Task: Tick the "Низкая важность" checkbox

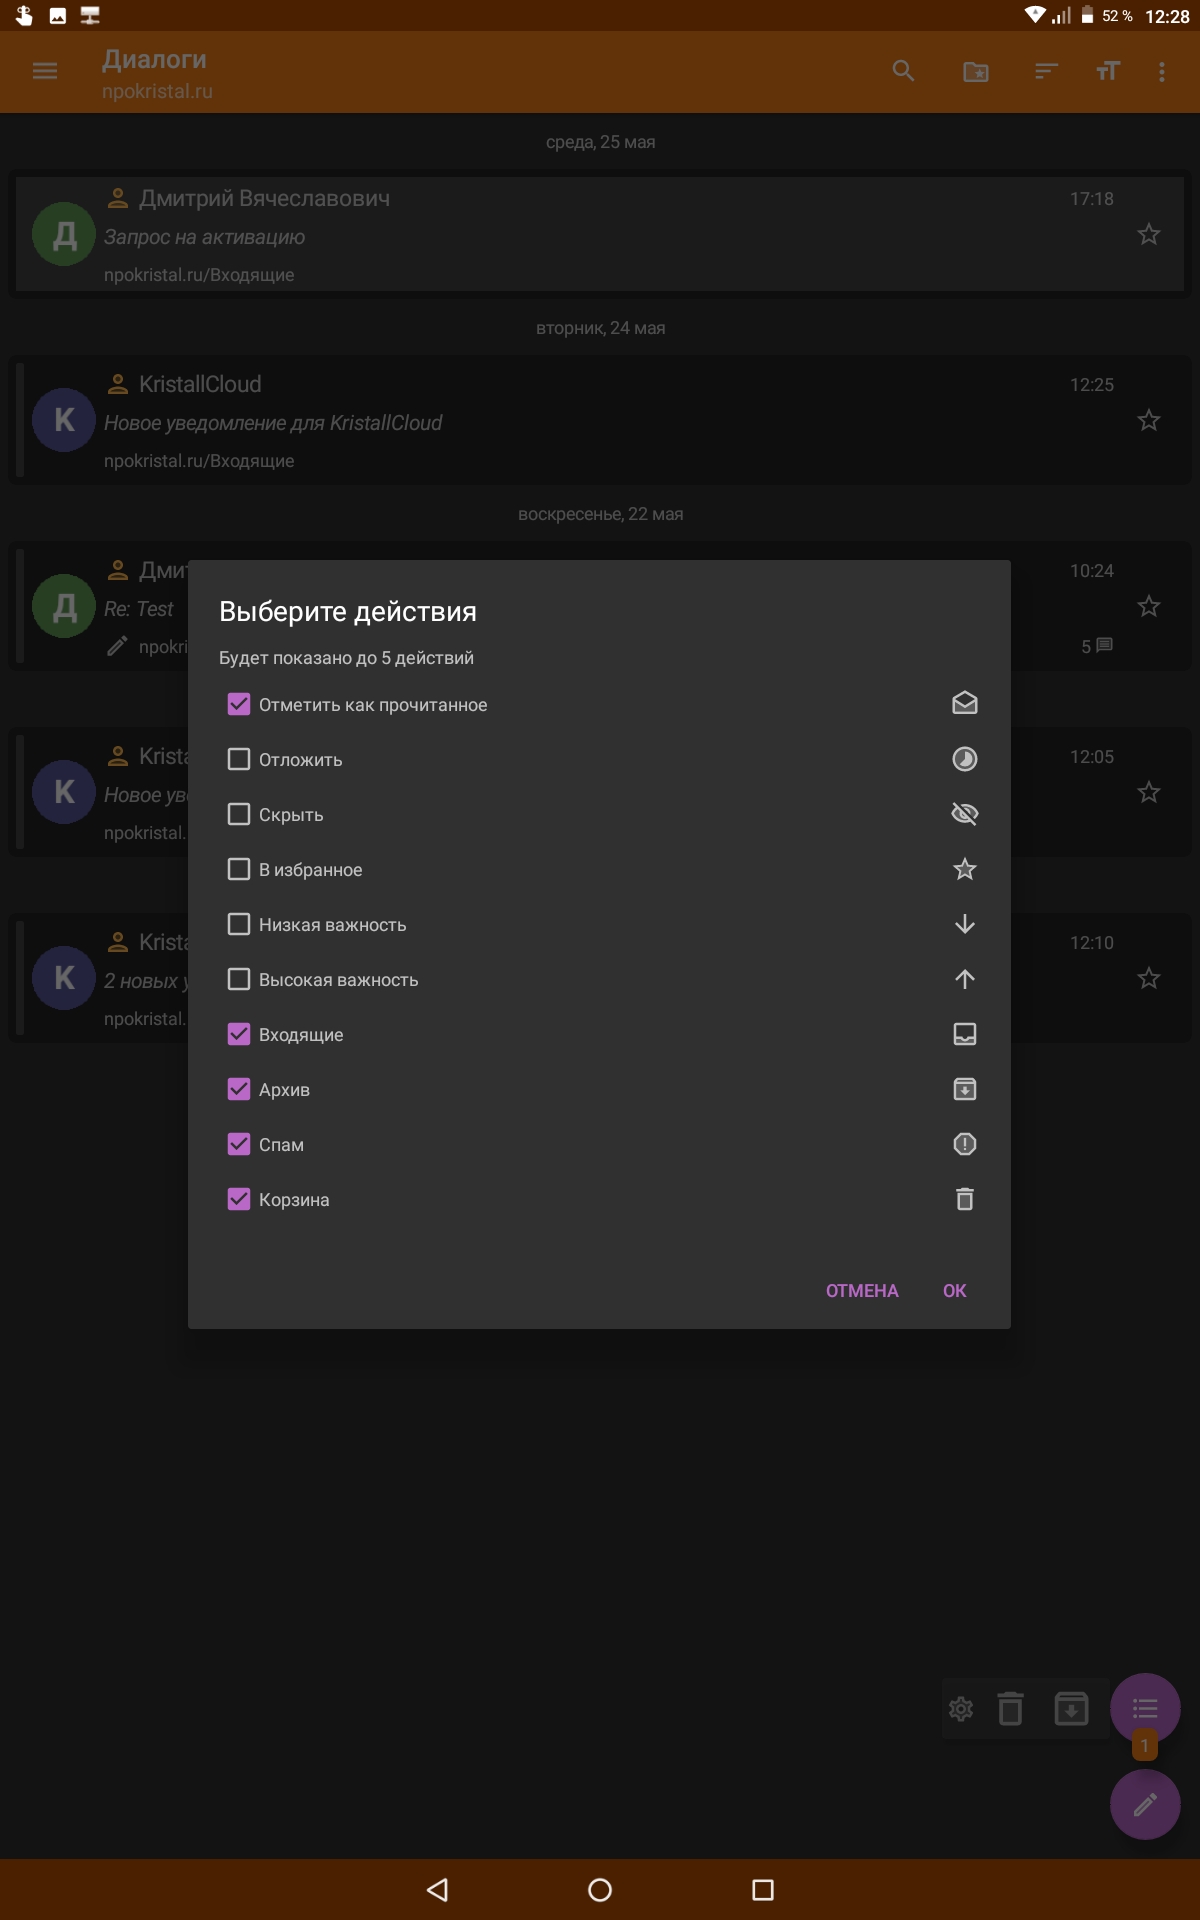Action: [x=239, y=925]
